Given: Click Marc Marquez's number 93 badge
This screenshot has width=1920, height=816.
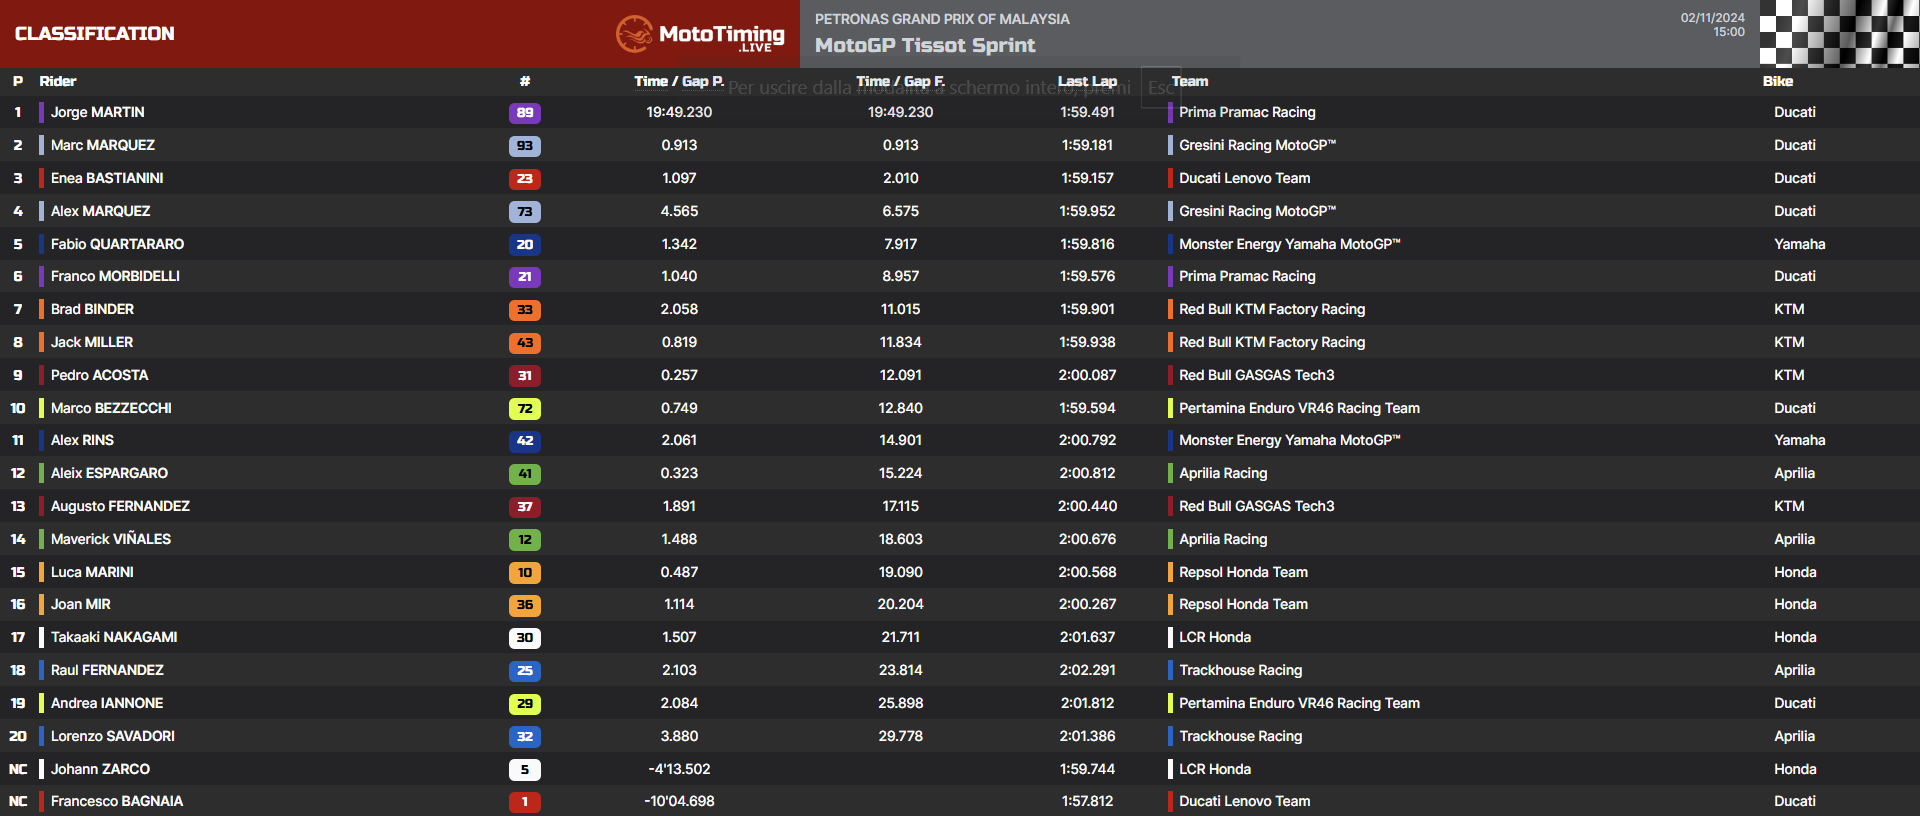Looking at the screenshot, I should (525, 146).
